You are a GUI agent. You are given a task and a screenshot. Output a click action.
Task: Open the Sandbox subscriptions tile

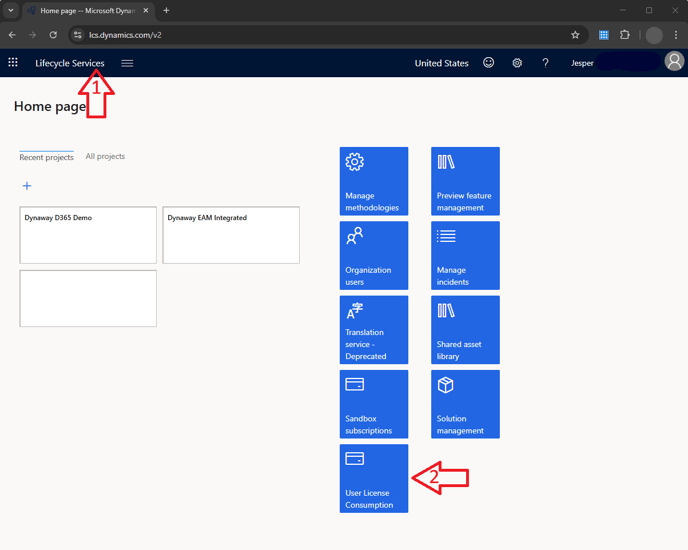[x=374, y=404]
